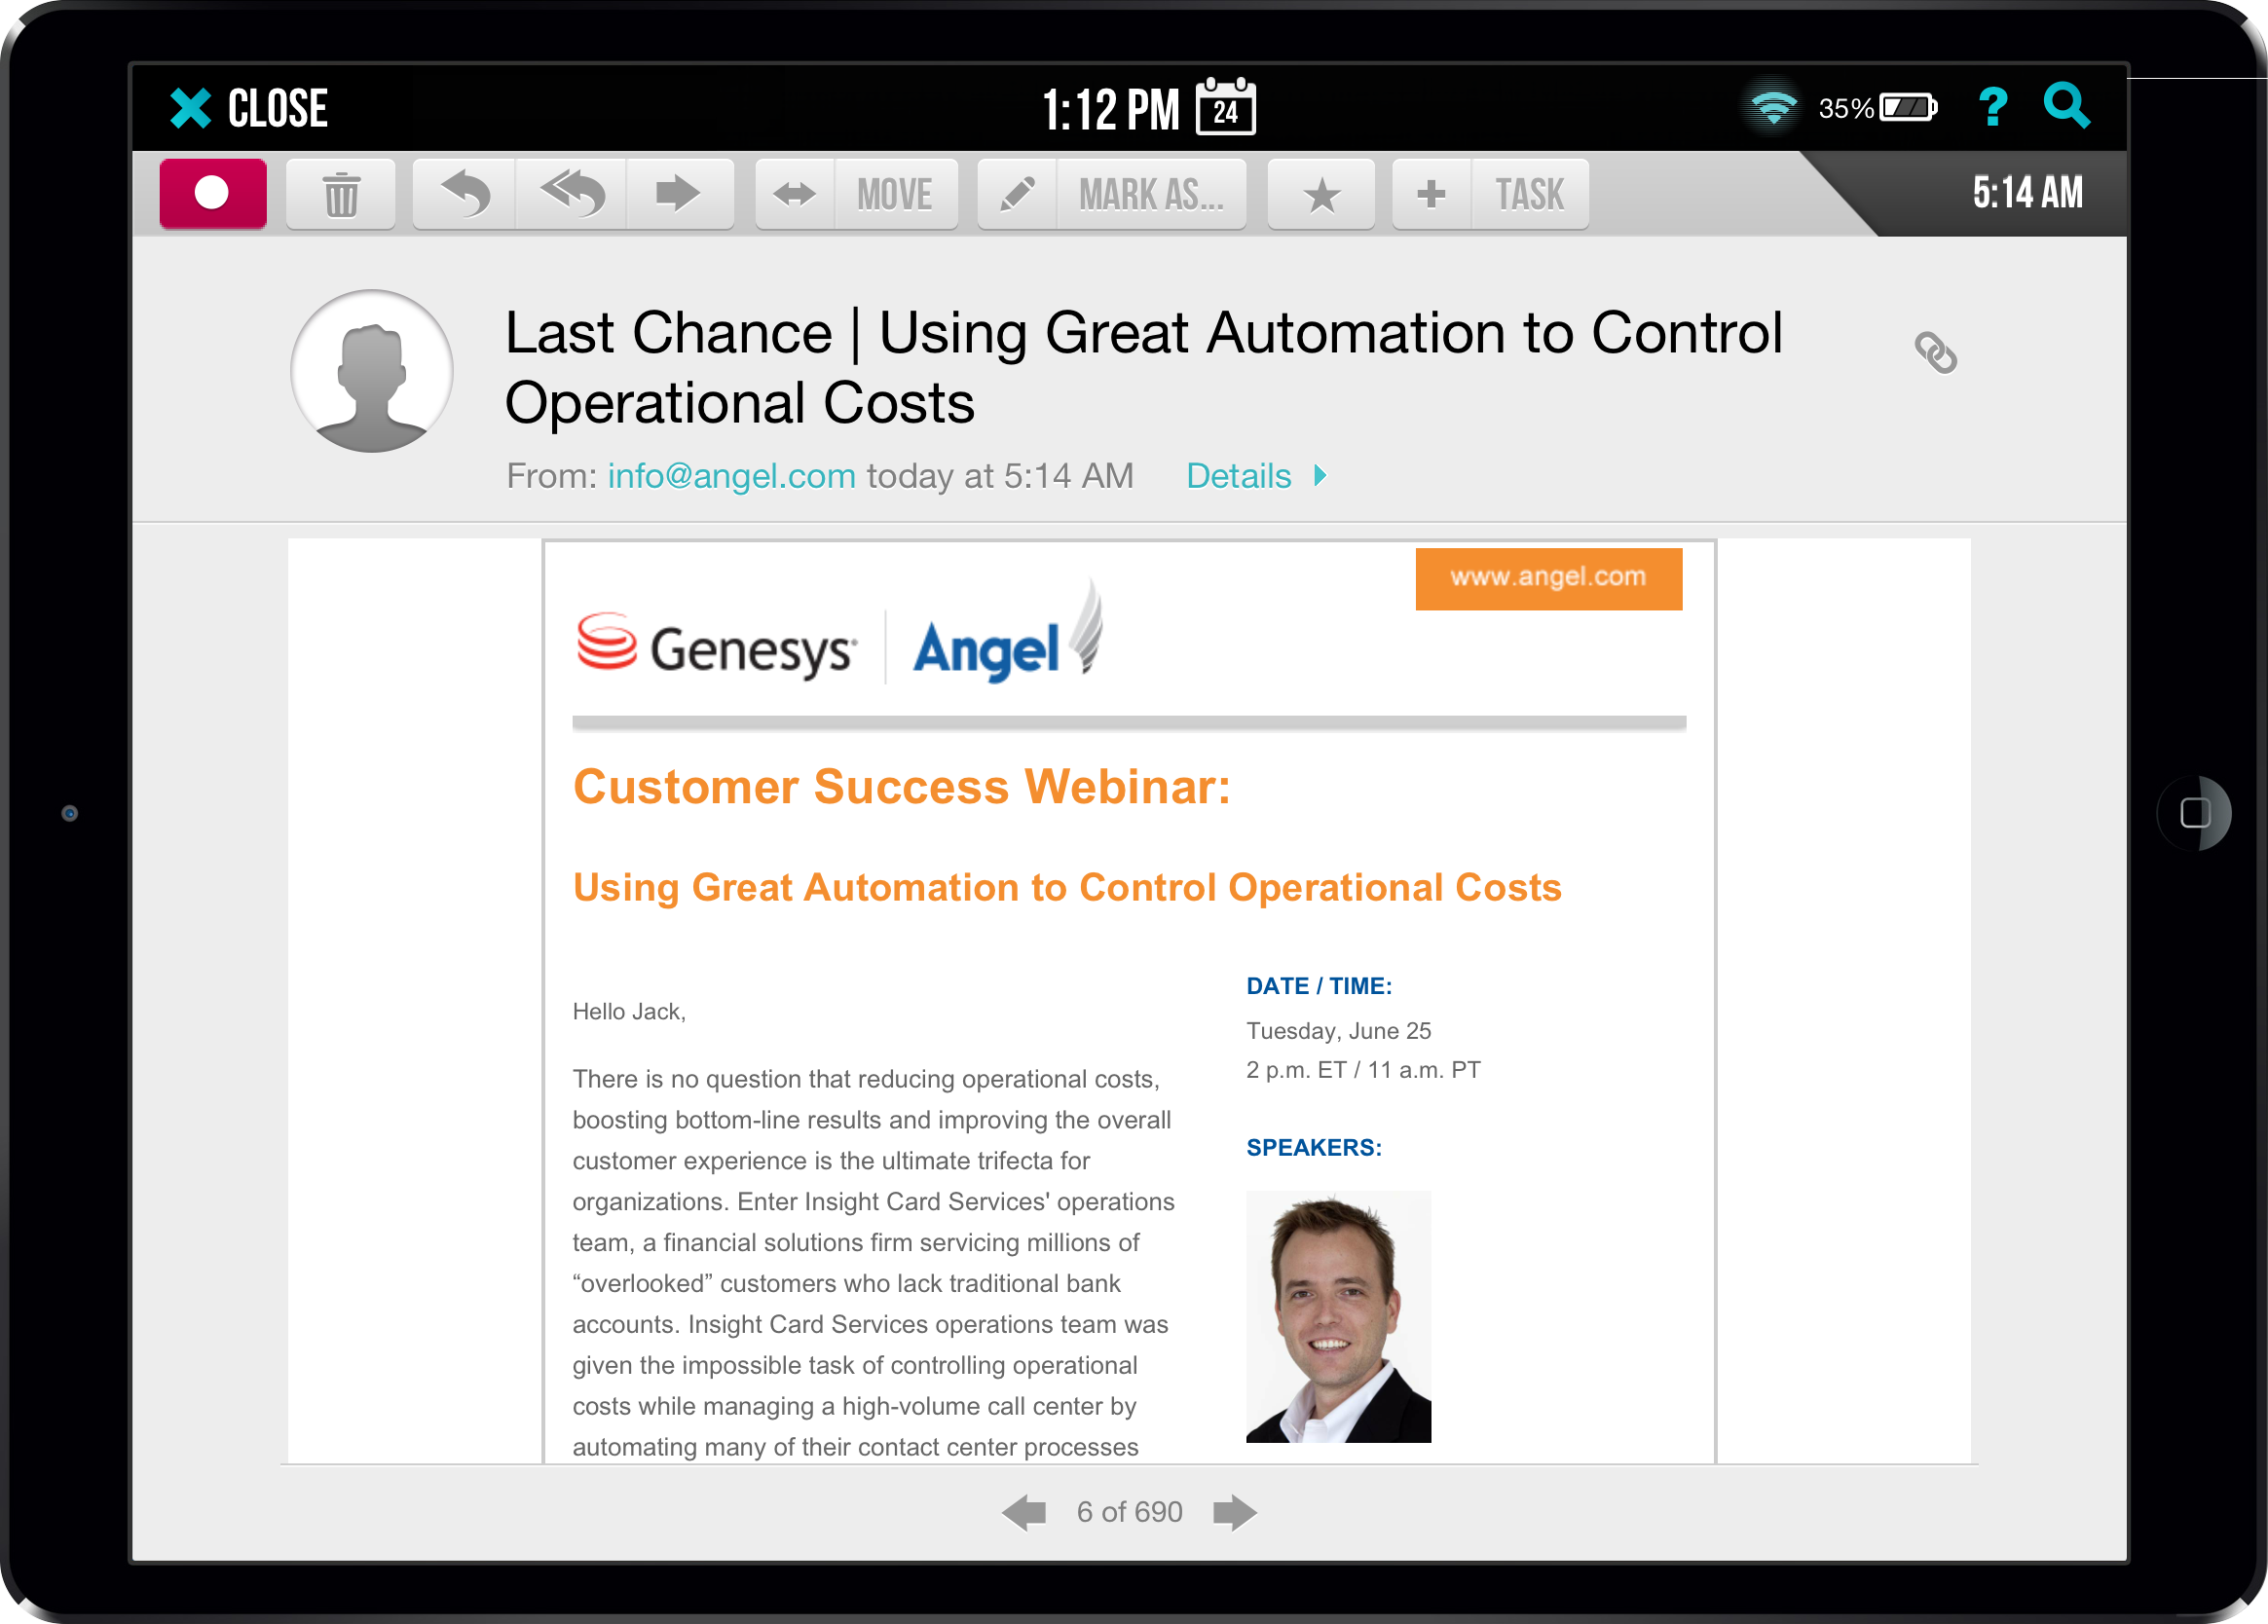Viewport: 2268px width, 1624px height.
Task: Expand the message Details
Action: [1255, 476]
